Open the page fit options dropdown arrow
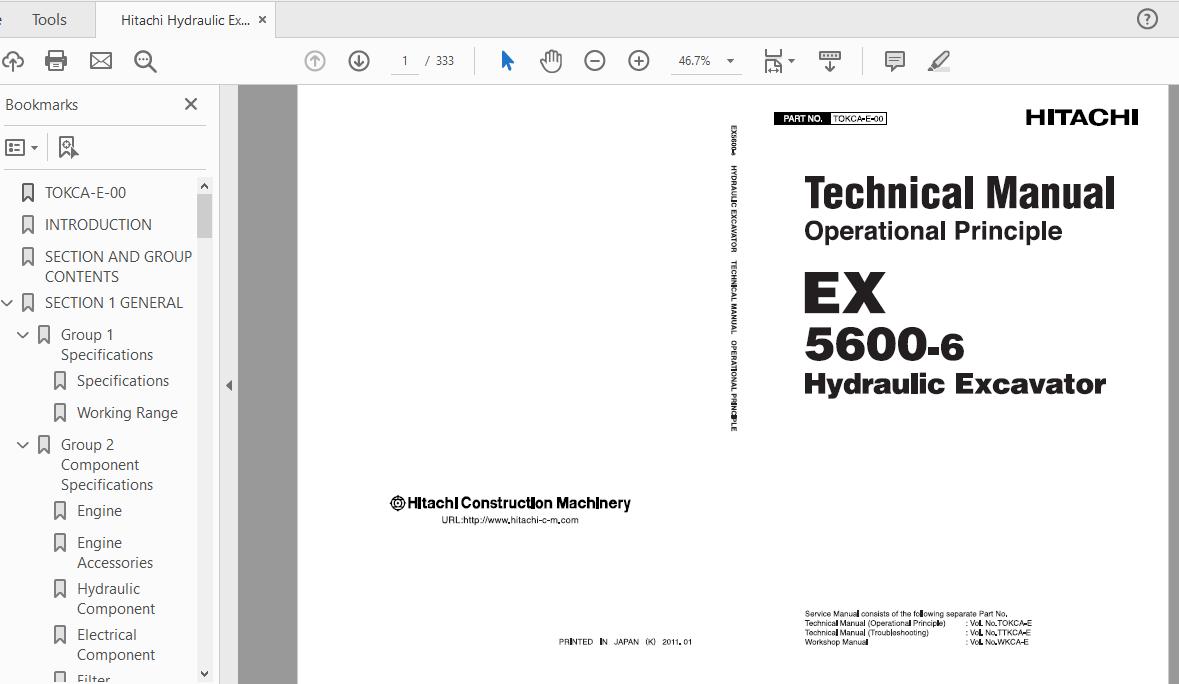Viewport: 1179px width, 684px height. [792, 61]
